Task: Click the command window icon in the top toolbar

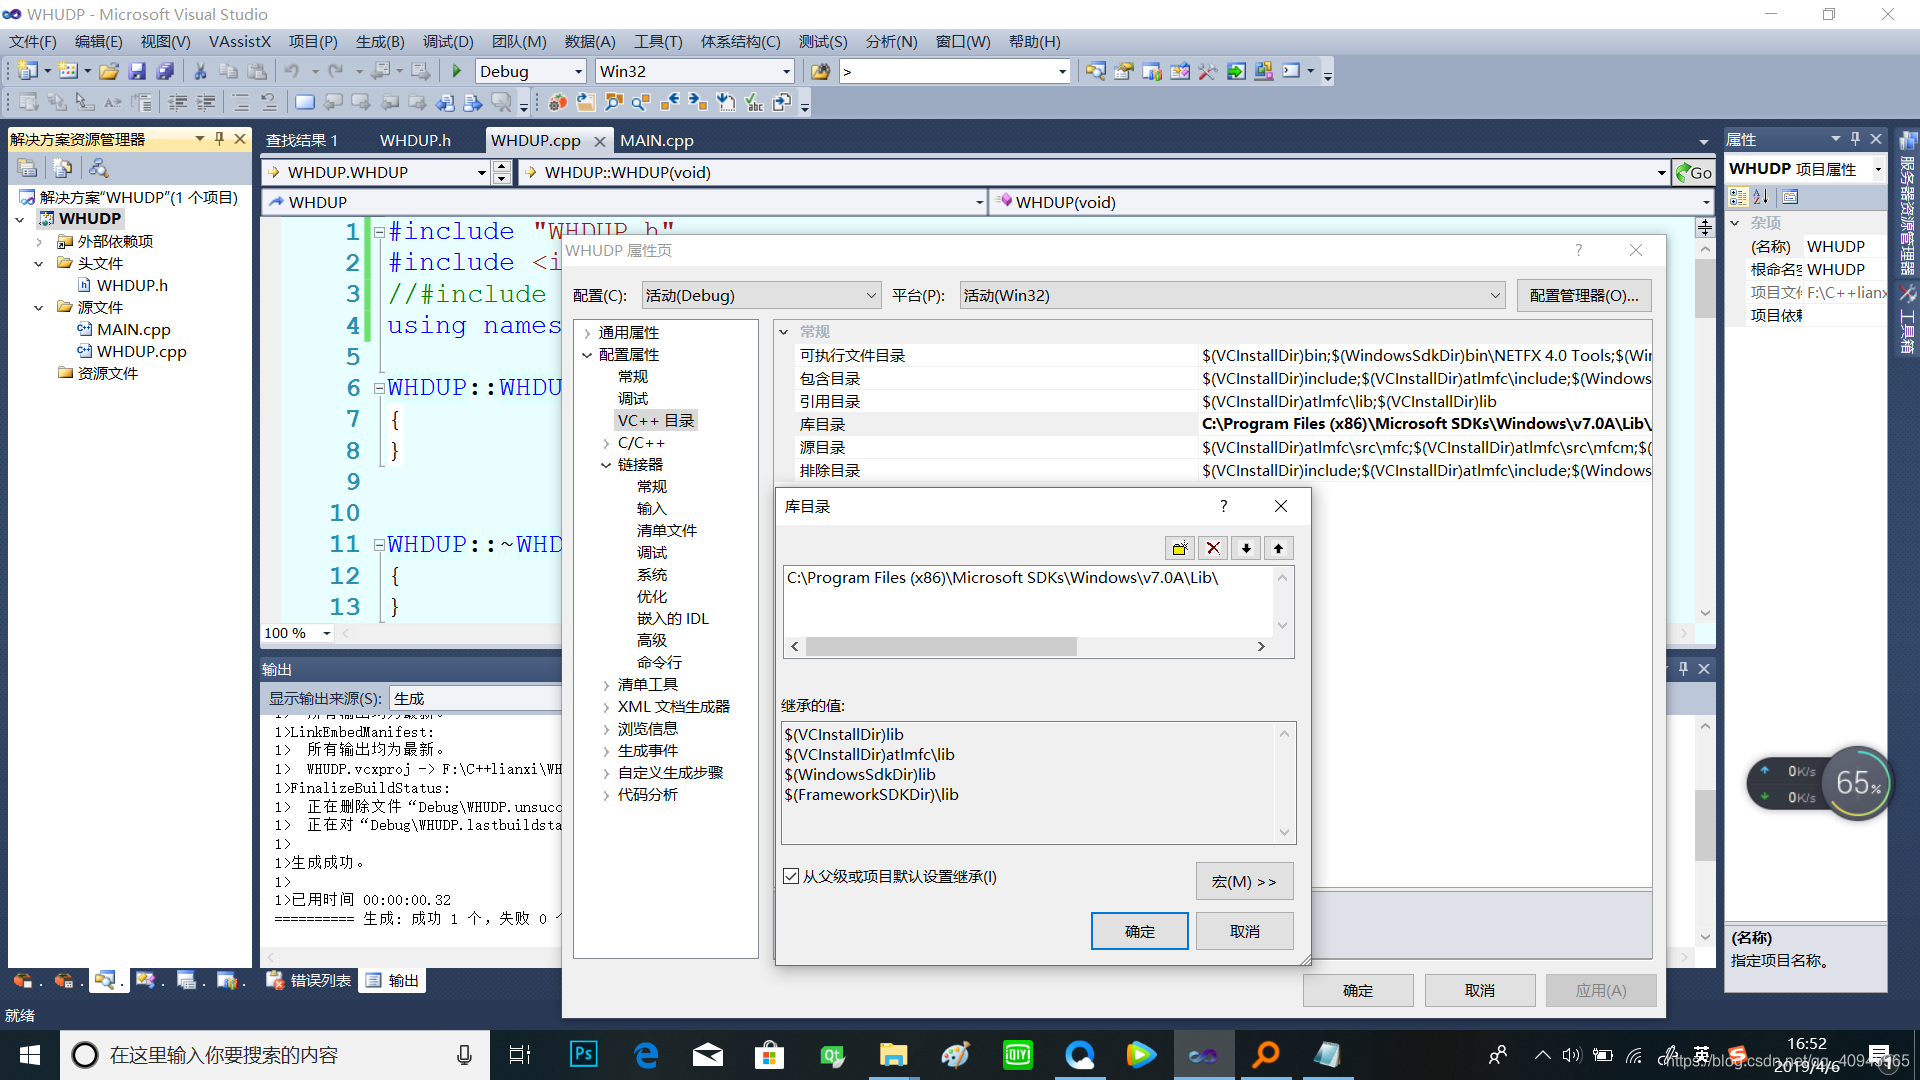Action: [1291, 71]
